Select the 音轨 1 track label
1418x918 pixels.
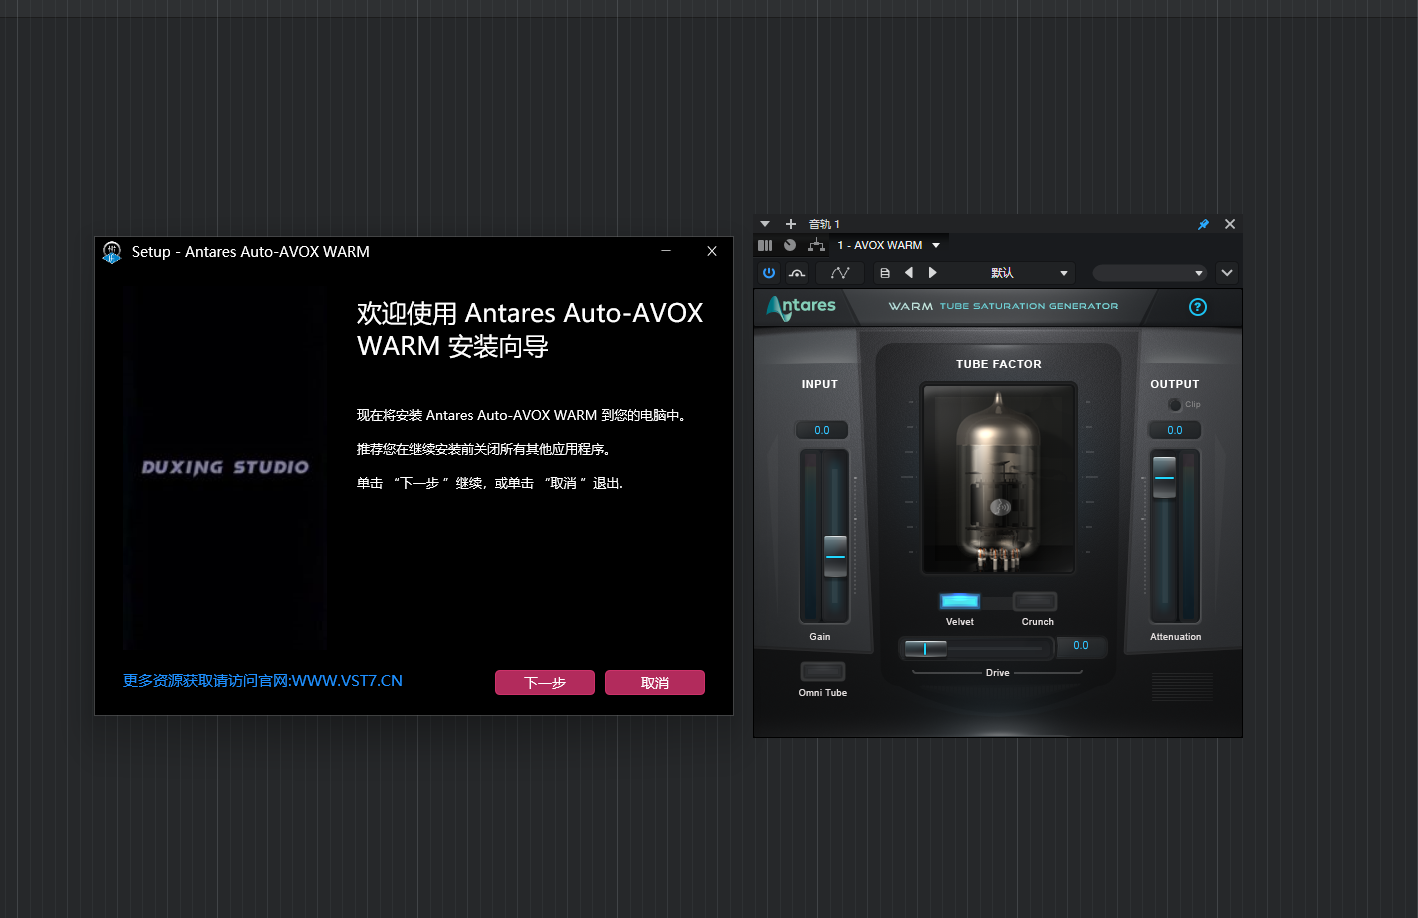[823, 224]
